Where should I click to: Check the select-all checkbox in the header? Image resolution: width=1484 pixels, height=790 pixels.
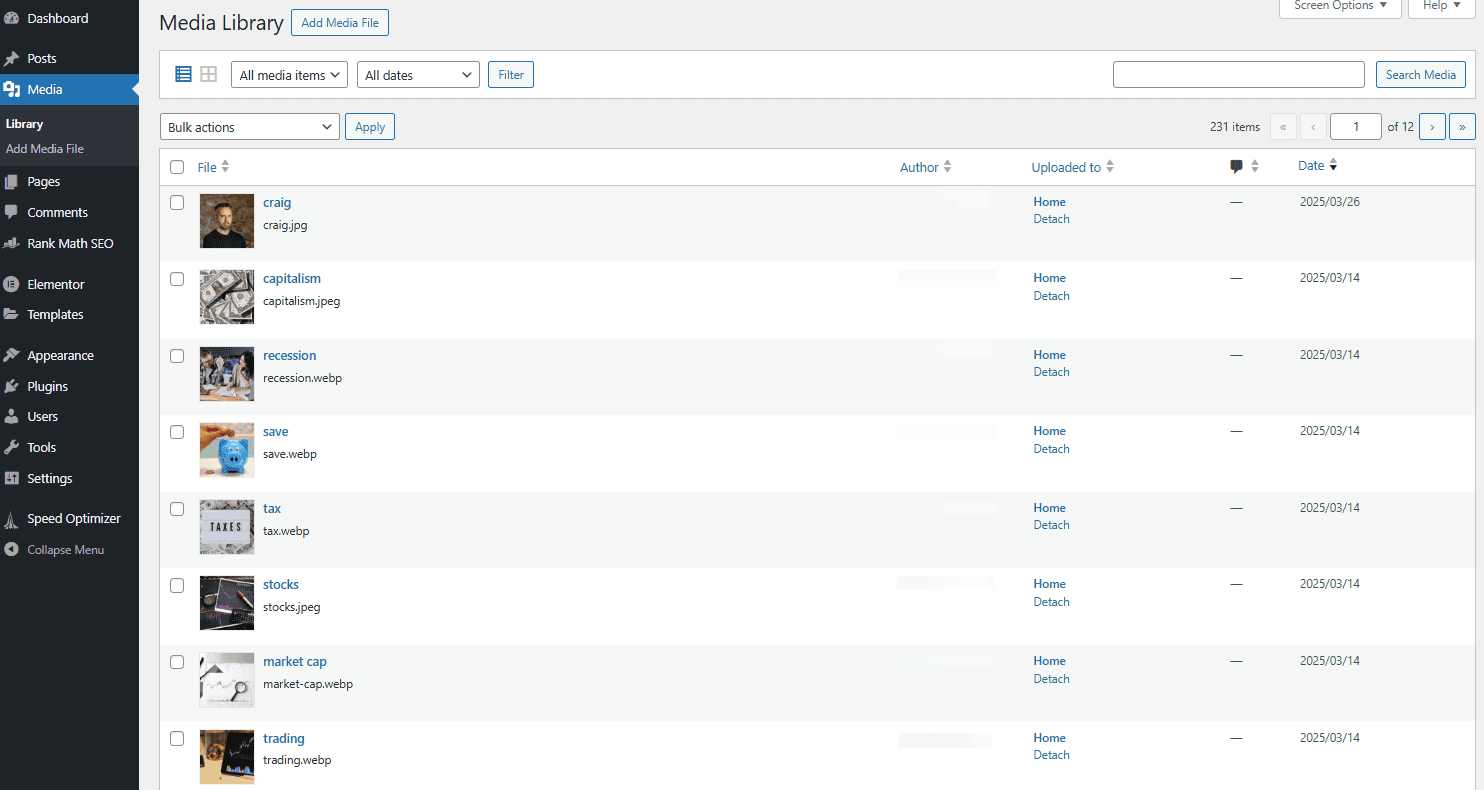click(177, 167)
